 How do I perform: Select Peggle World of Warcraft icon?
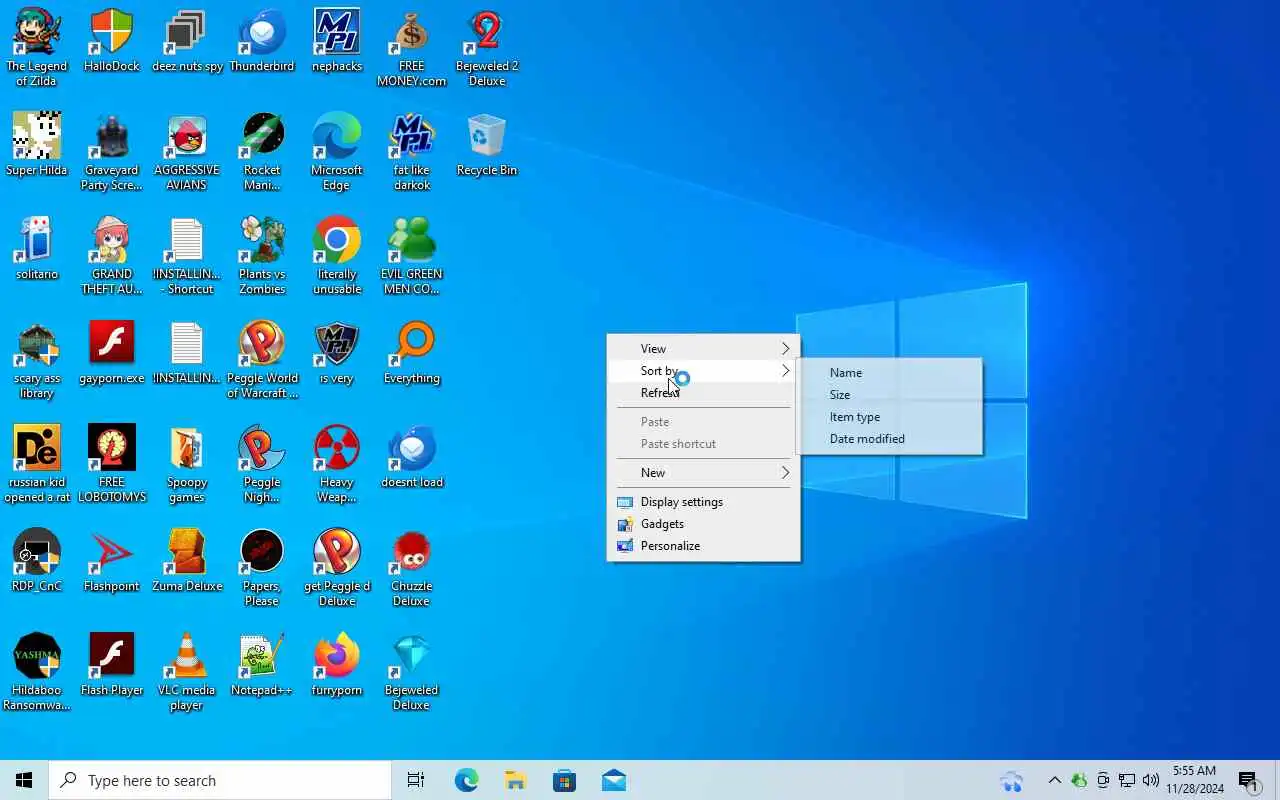click(262, 359)
